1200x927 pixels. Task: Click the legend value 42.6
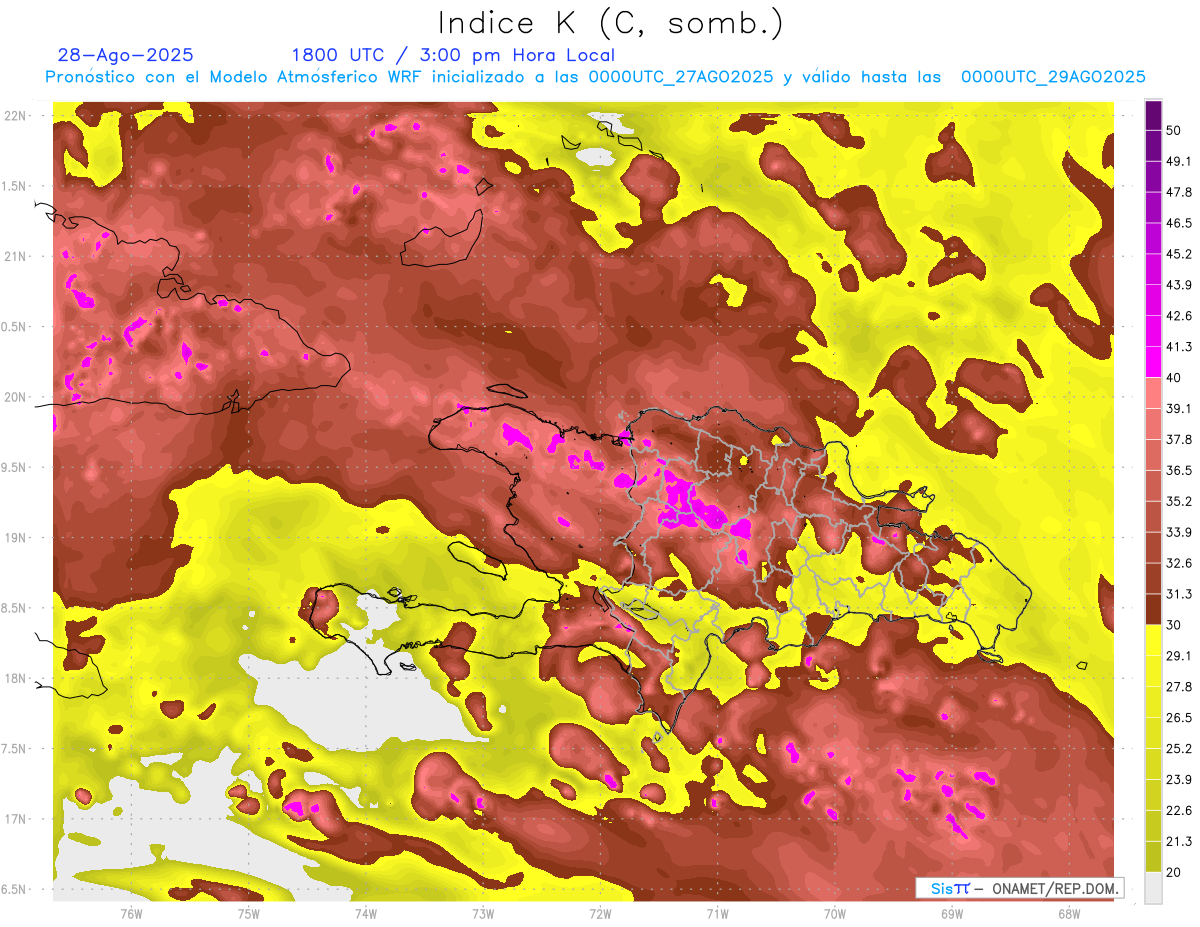[1178, 316]
